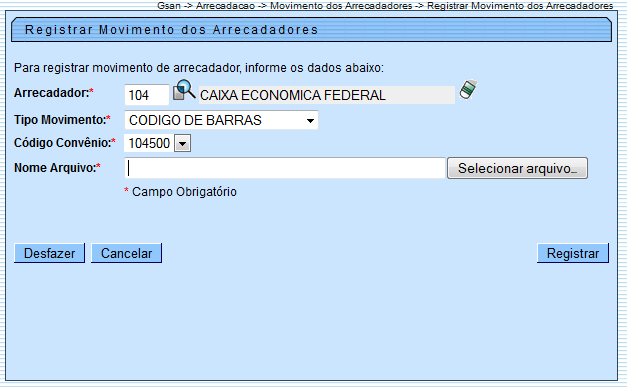
Task: Click the Código Convênio label
Action: click(x=65, y=142)
